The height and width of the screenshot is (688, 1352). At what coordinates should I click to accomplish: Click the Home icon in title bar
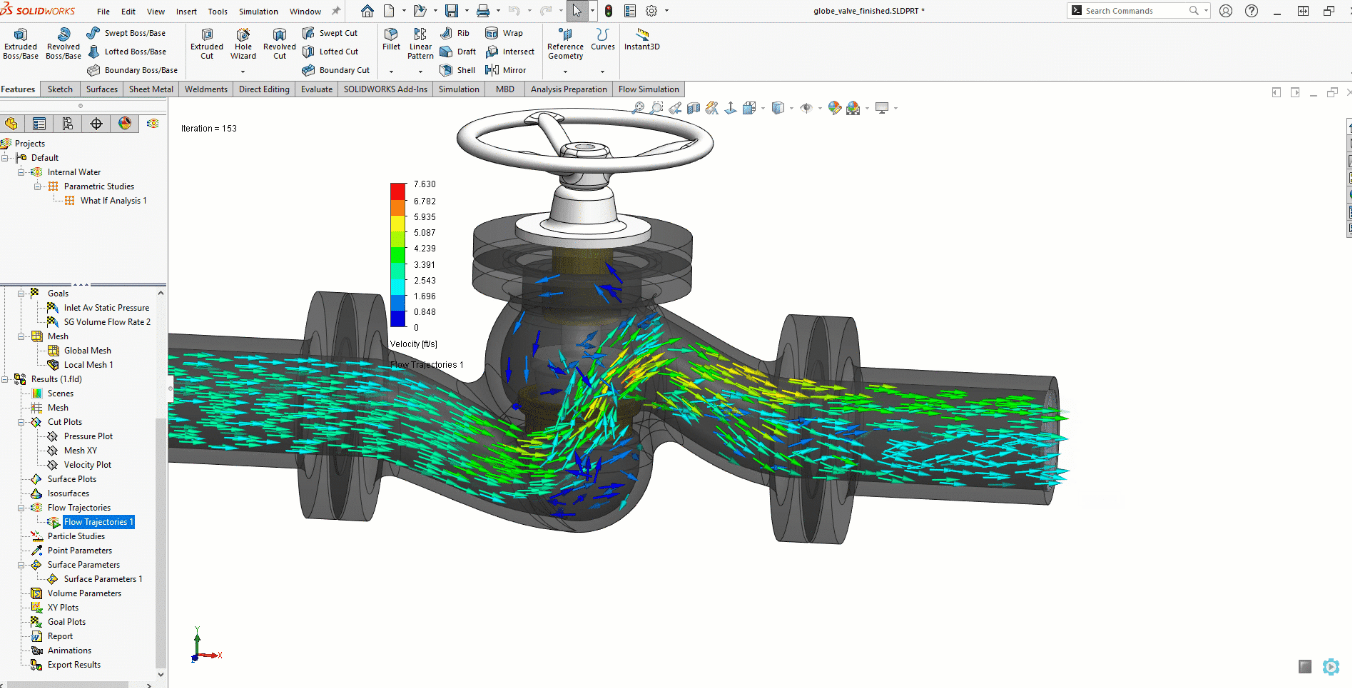(367, 11)
